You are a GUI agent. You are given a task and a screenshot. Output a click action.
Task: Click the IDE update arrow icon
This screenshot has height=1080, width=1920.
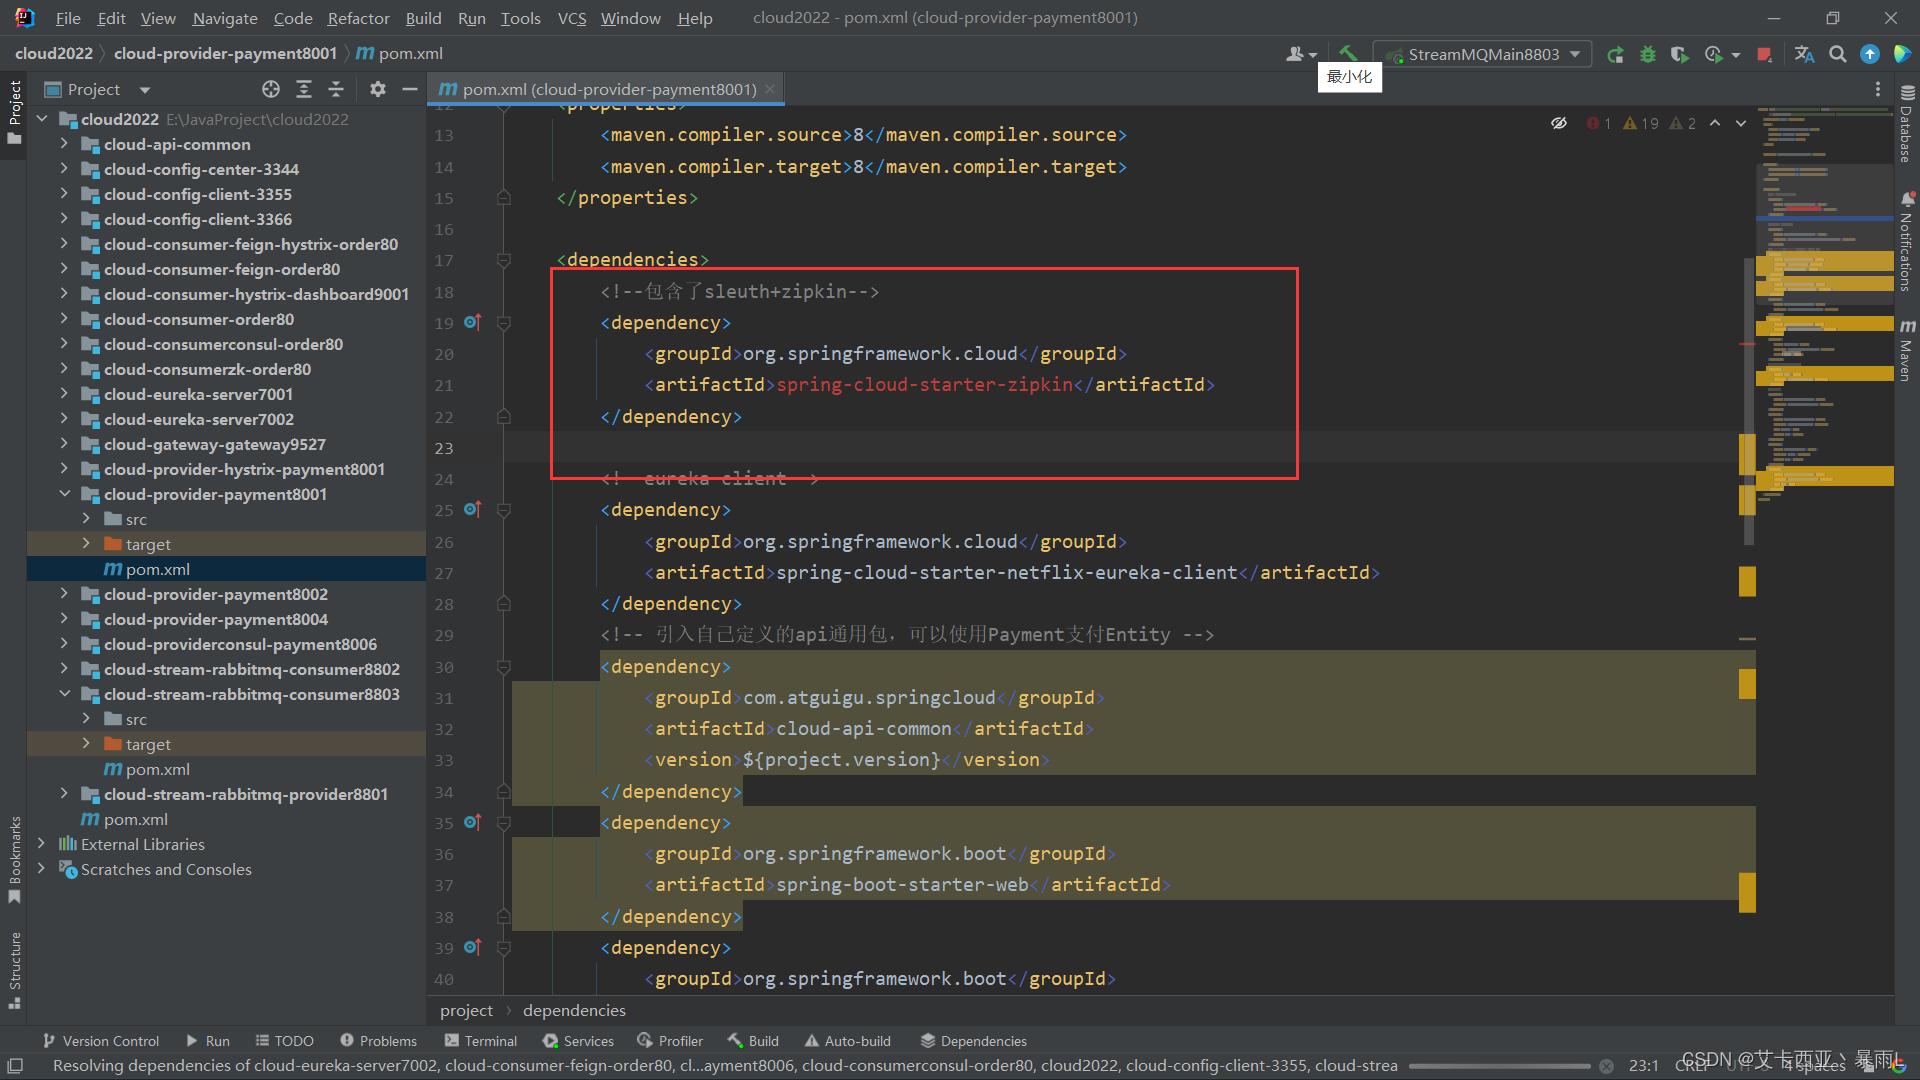(x=1869, y=55)
